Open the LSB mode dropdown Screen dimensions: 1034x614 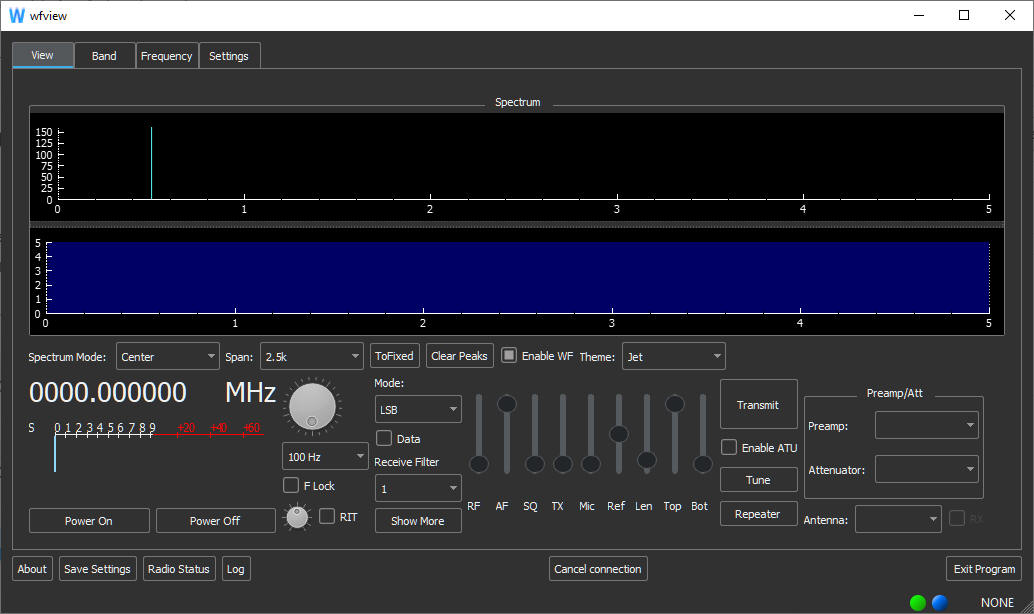point(418,409)
